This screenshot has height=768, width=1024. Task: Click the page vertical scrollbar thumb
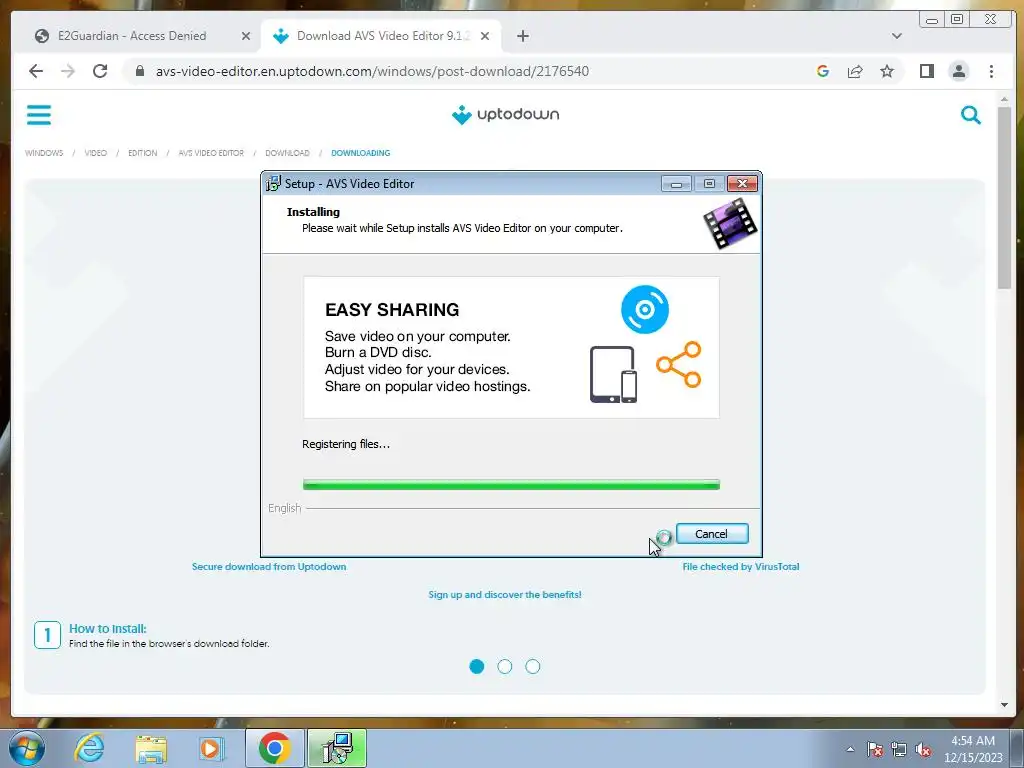[x=1004, y=197]
